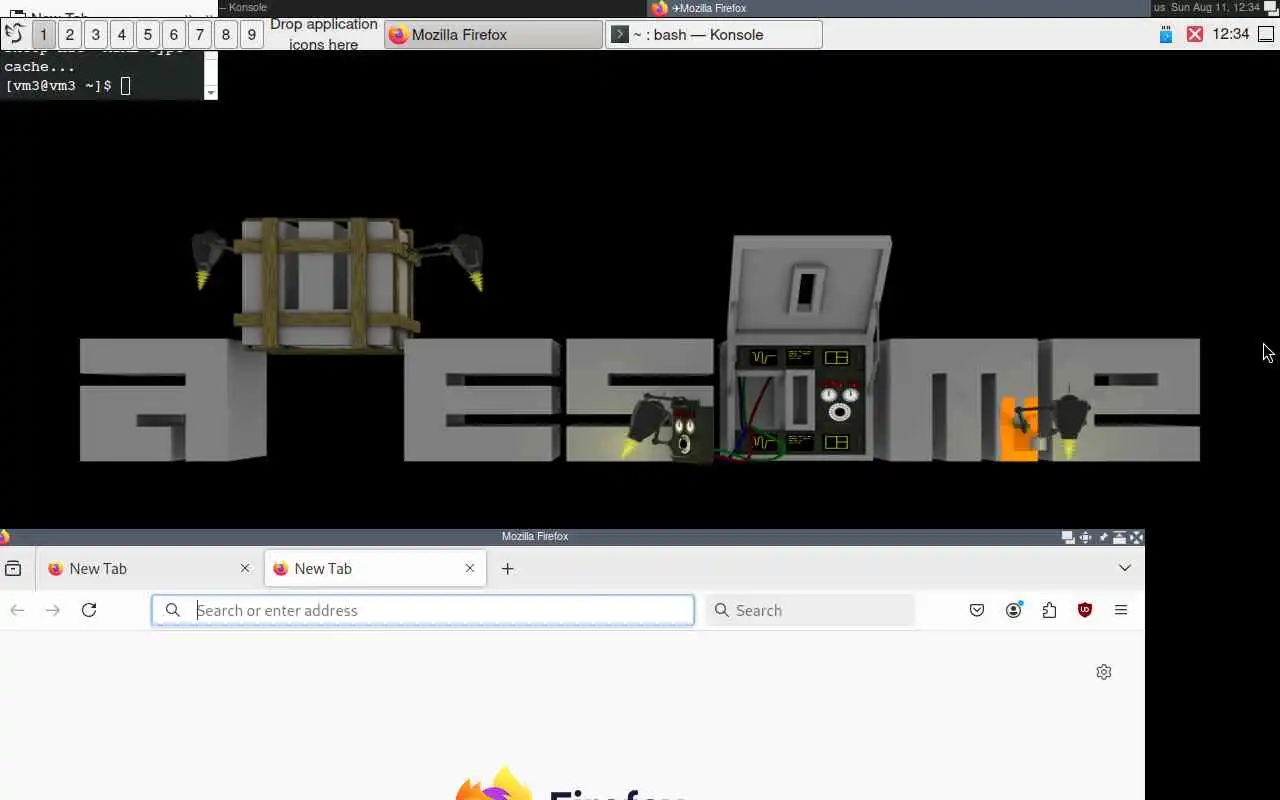Focus Mozilla Firefox in the taskbar
The width and height of the screenshot is (1280, 800).
click(493, 34)
